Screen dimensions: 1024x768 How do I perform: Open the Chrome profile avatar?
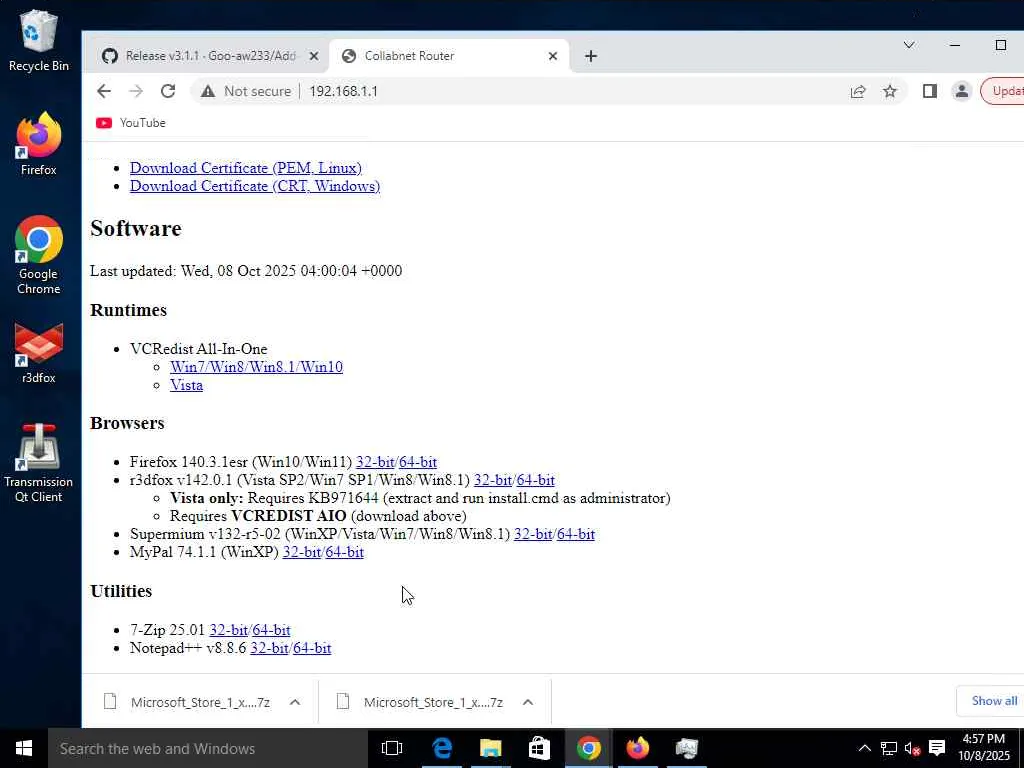click(961, 91)
